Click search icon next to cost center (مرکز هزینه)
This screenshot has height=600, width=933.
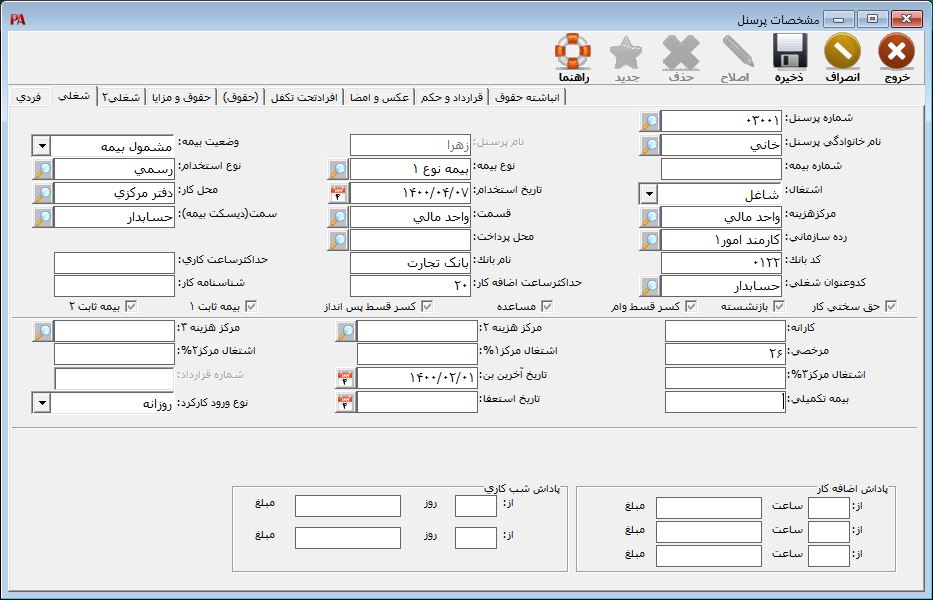click(650, 217)
